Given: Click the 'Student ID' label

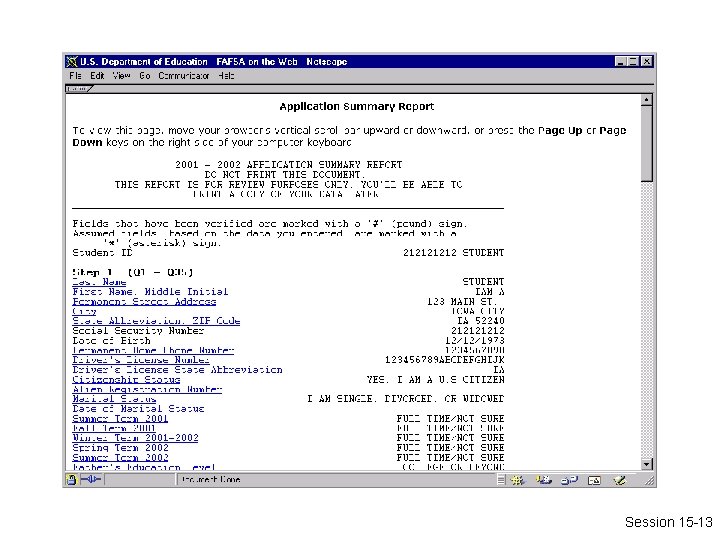Looking at the screenshot, I should [102, 253].
